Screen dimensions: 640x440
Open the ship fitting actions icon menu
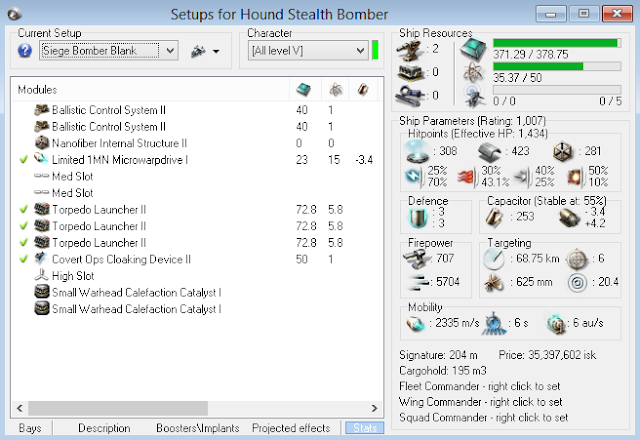click(x=198, y=51)
